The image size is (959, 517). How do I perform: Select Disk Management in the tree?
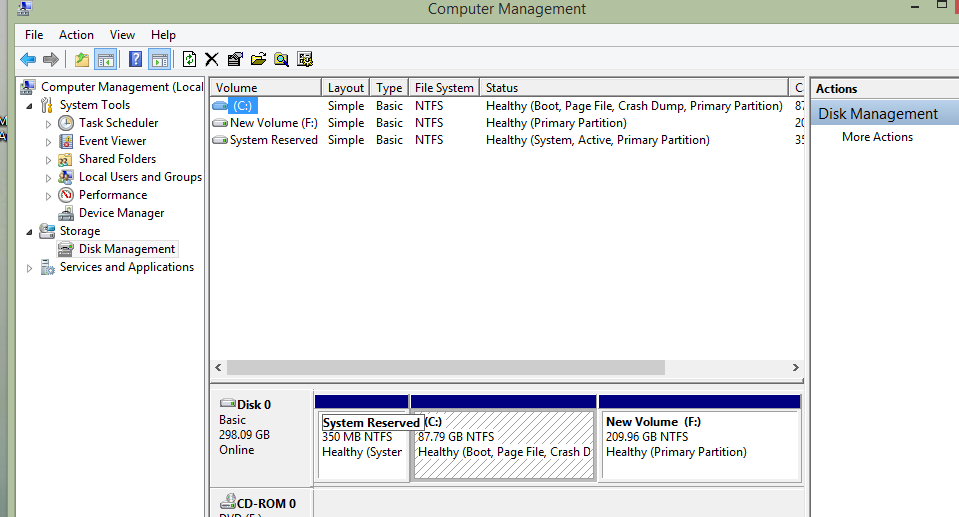point(127,249)
